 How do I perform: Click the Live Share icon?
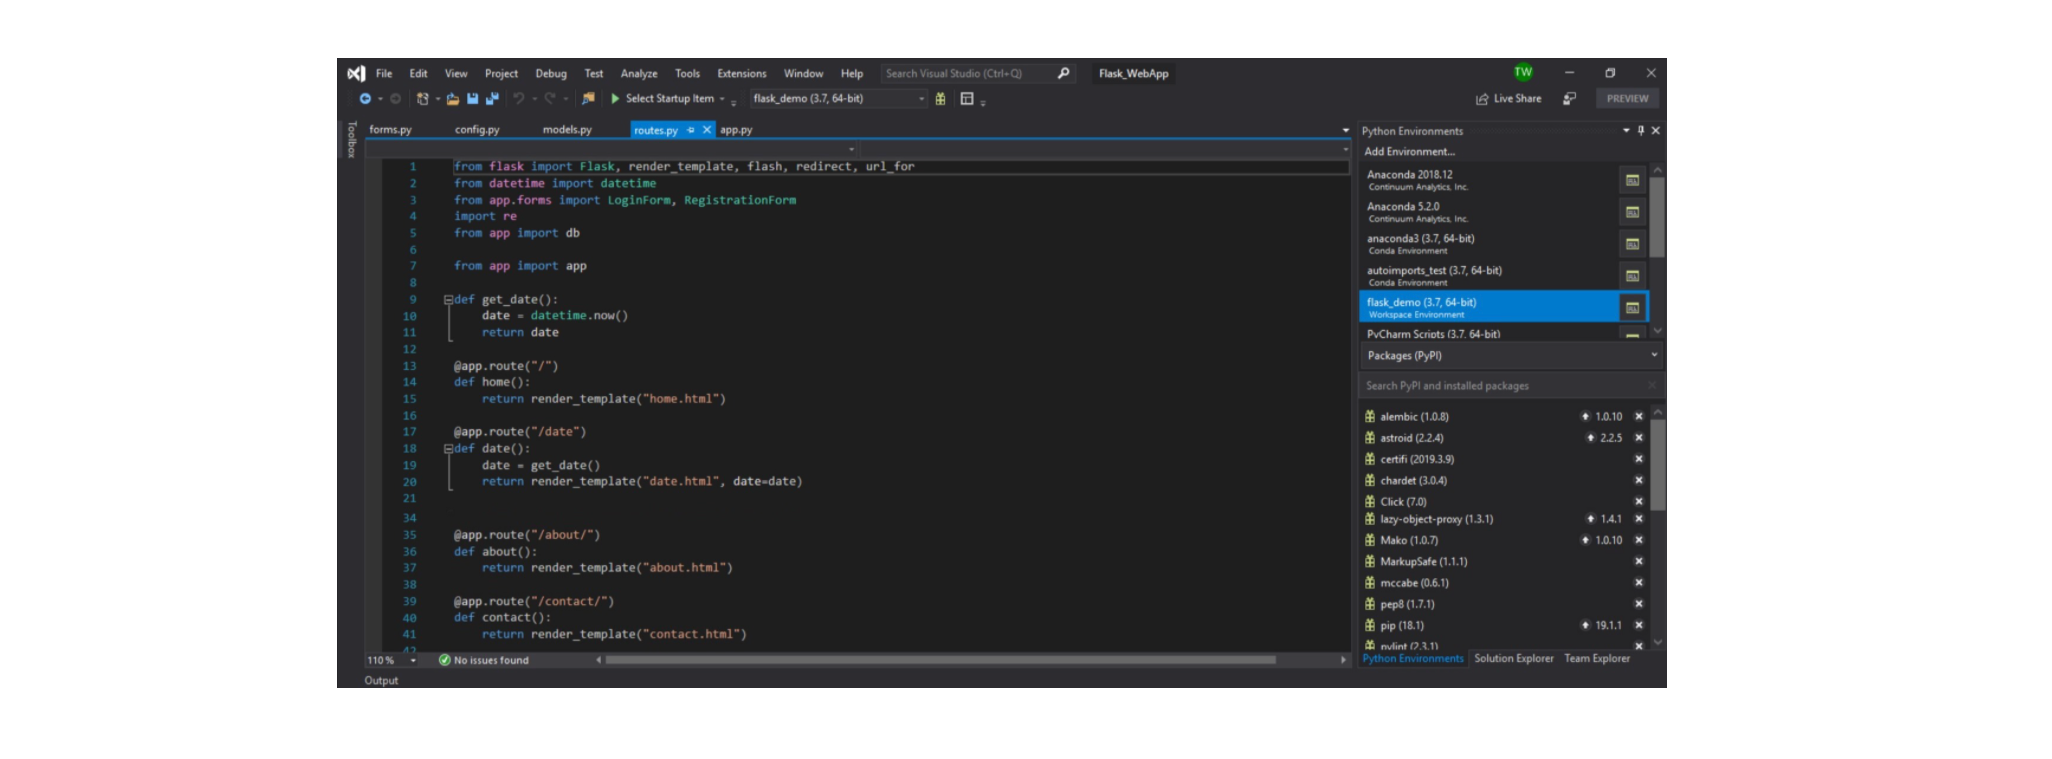(1482, 99)
